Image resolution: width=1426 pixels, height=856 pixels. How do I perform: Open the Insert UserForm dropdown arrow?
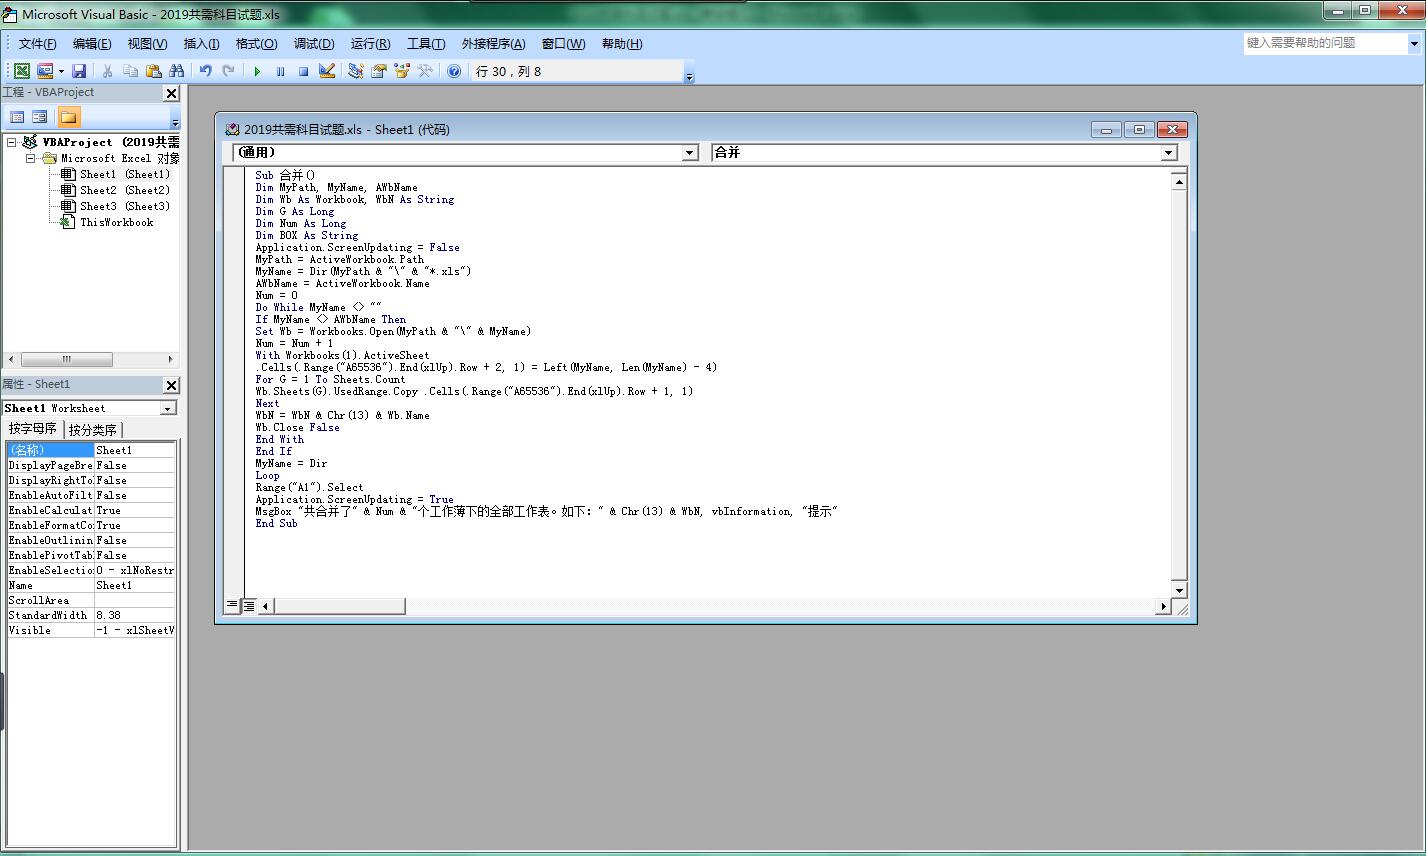[61, 71]
